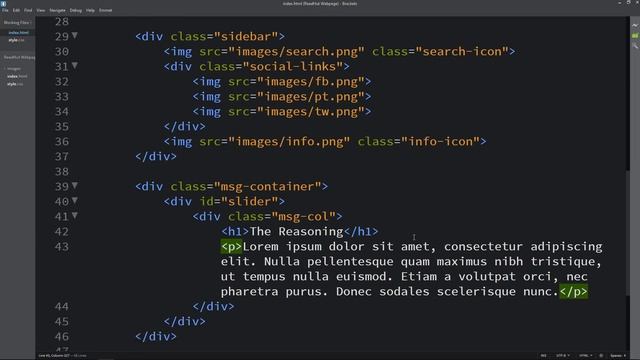Viewport: 640px width, 360px height.
Task: Collapse code fold at line 29
Action: (75, 36)
